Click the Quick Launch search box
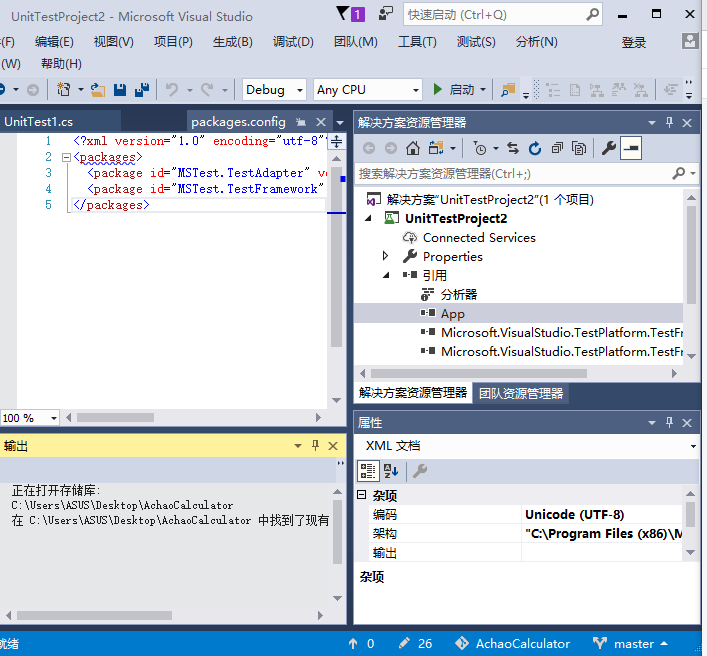Screen dimensions: 707x656 pos(502,15)
